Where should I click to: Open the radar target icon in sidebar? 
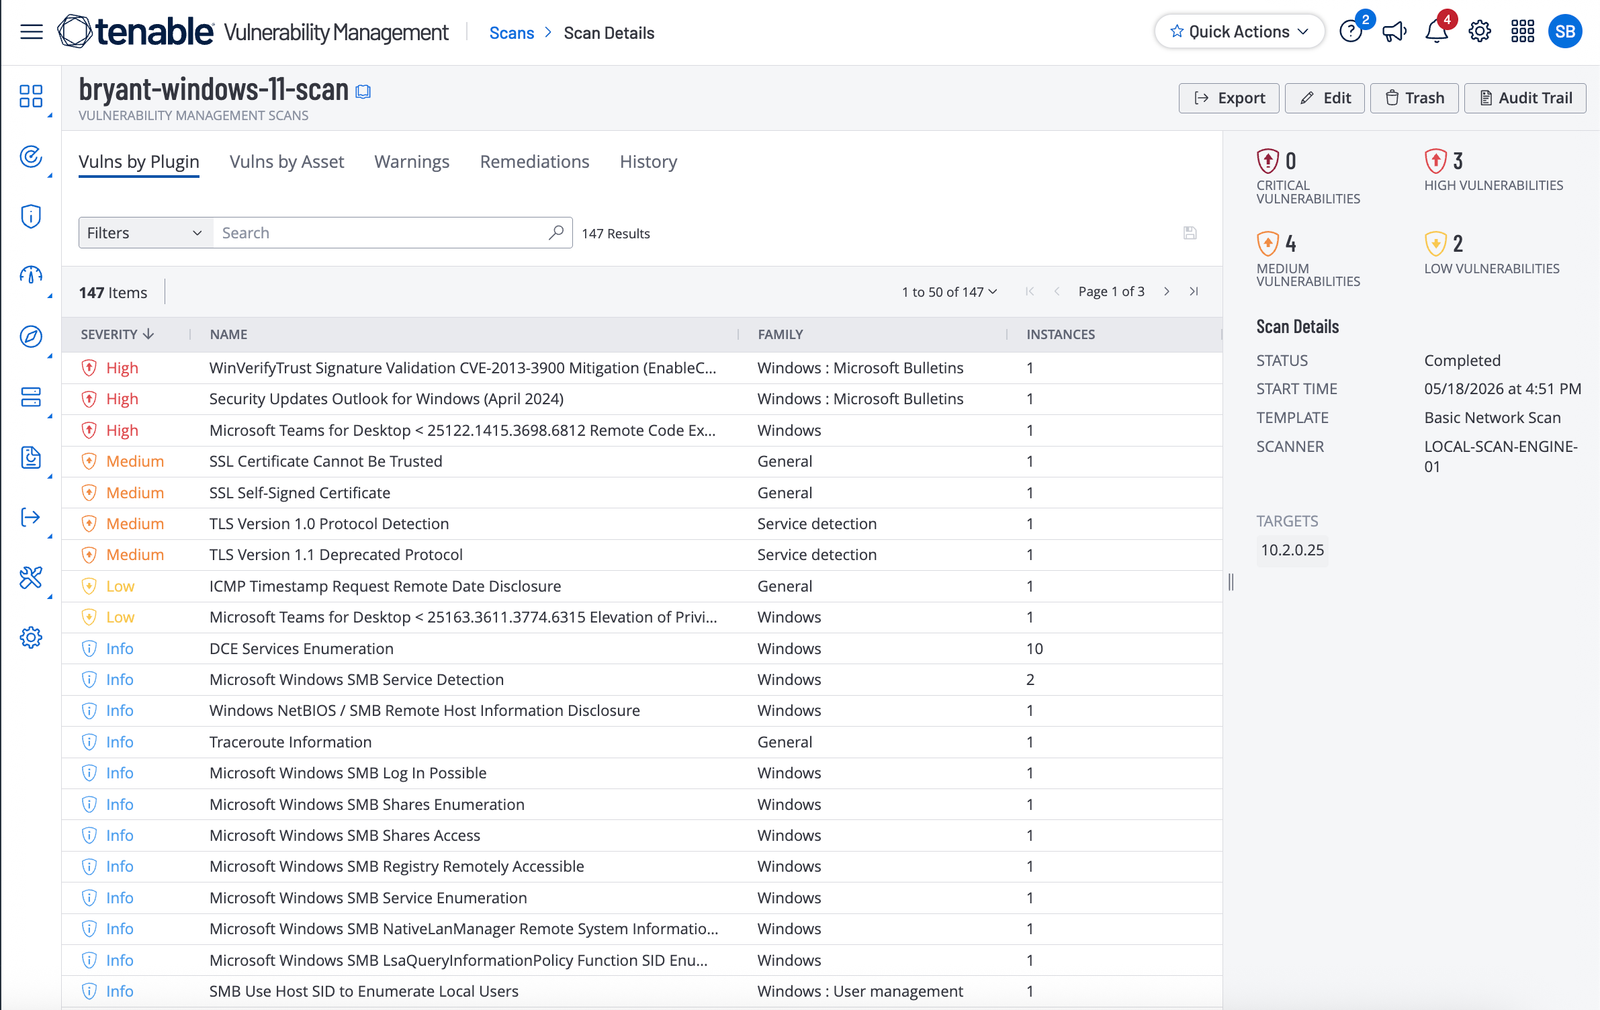pyautogui.click(x=31, y=156)
